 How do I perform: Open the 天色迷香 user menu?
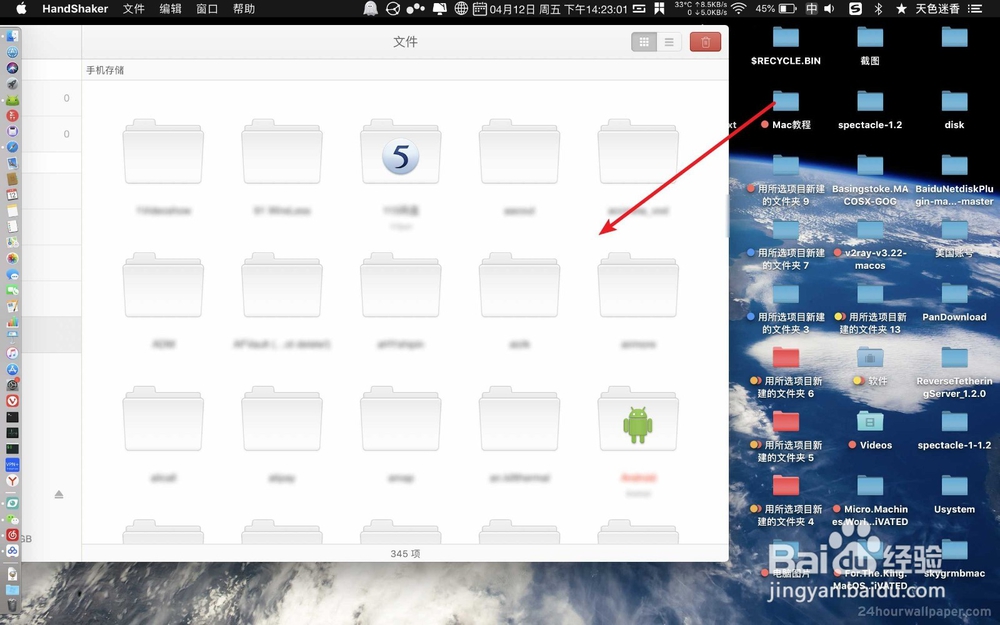[x=938, y=9]
